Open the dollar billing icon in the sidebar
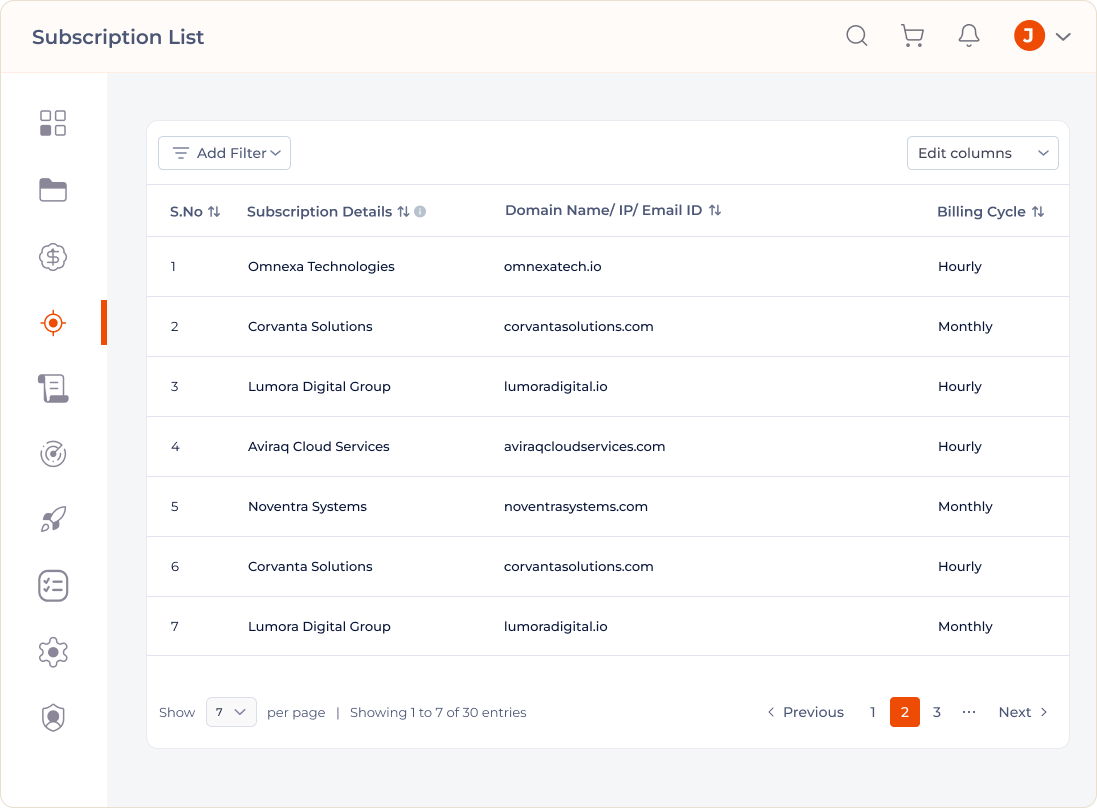 [x=53, y=257]
